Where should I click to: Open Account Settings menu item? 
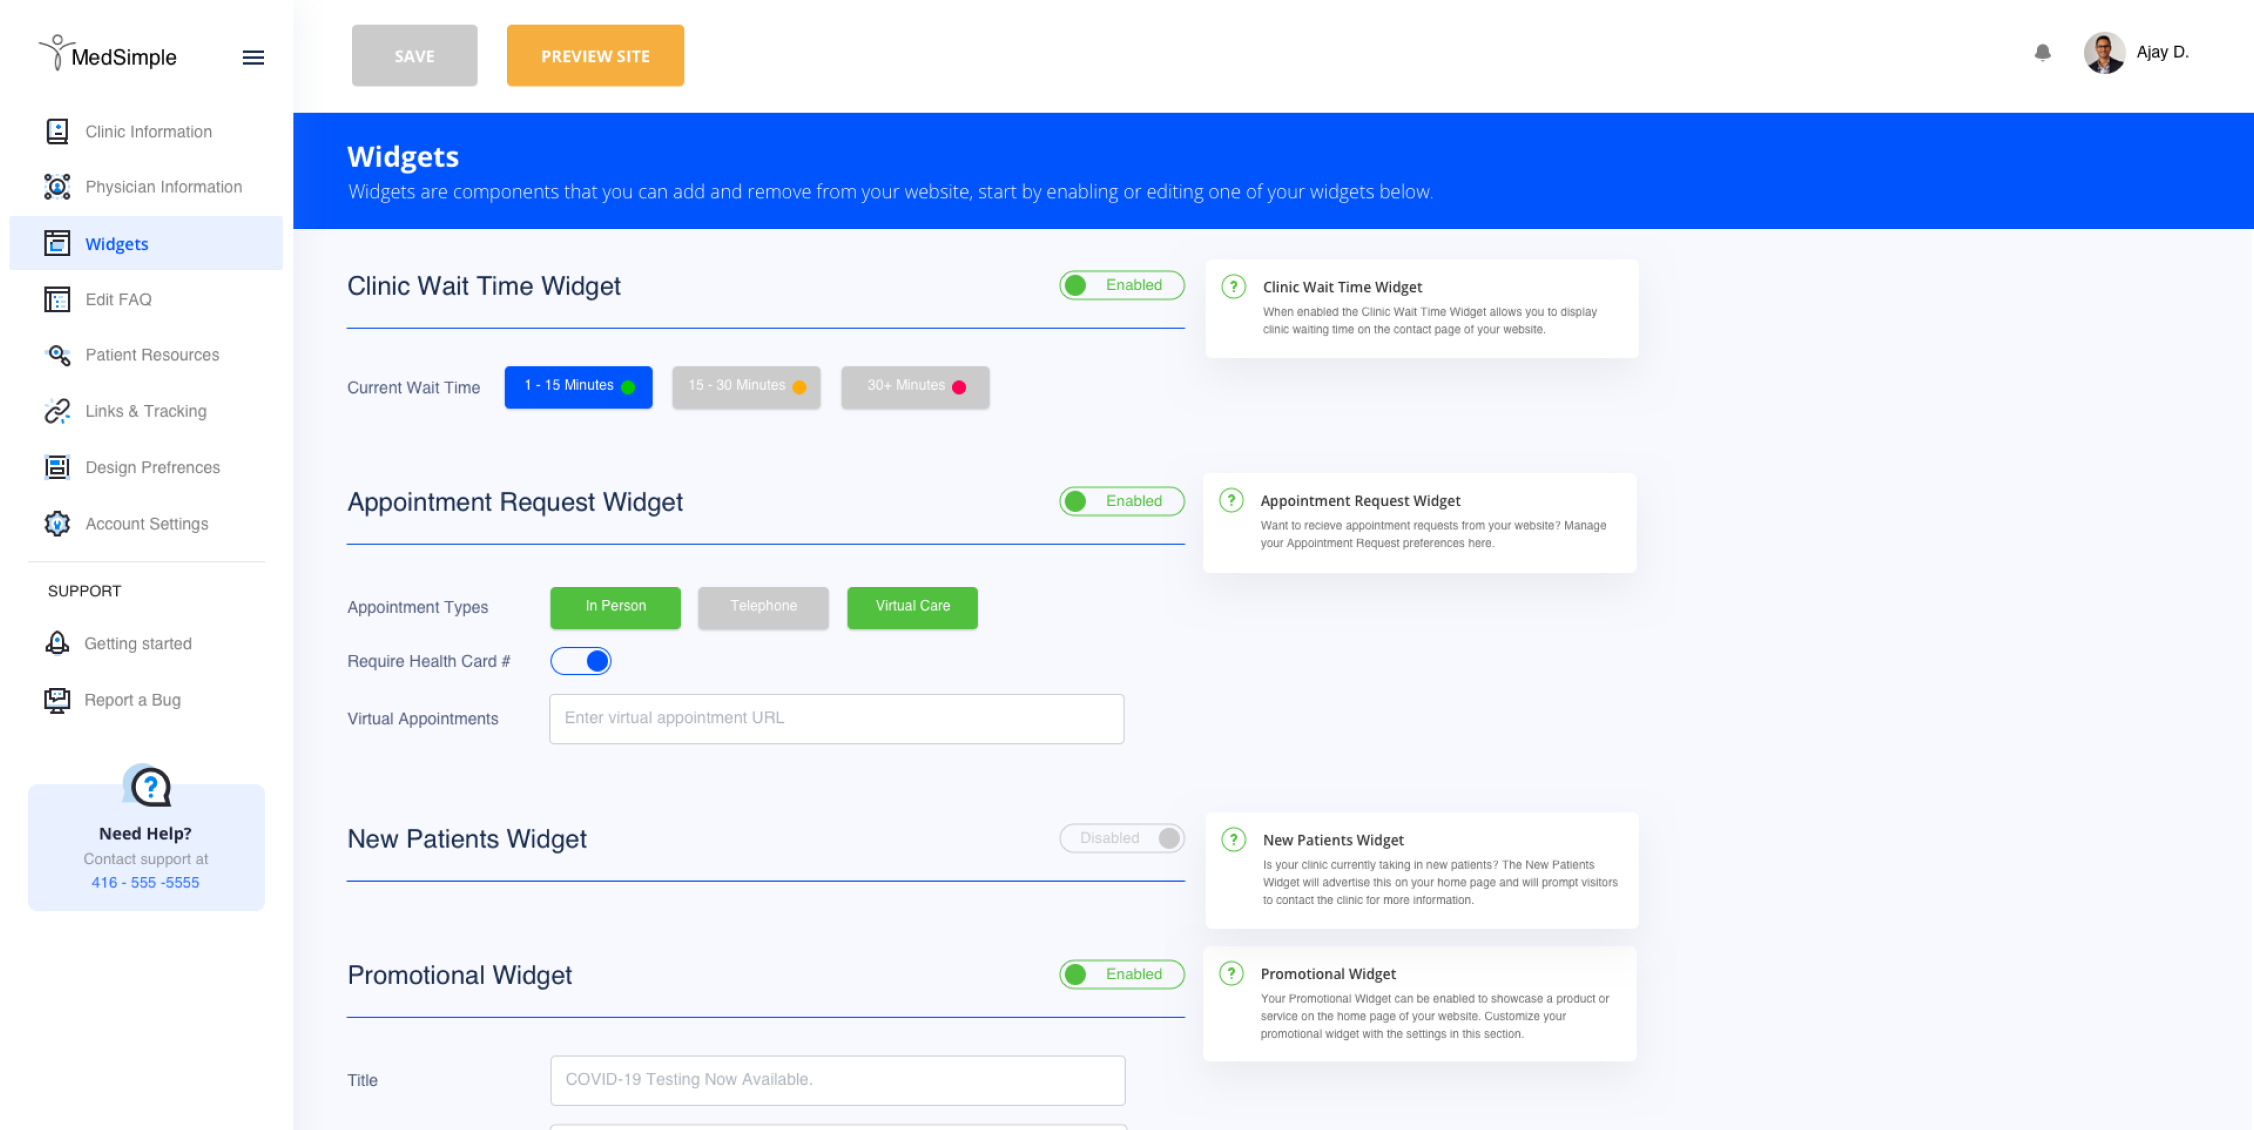[146, 523]
